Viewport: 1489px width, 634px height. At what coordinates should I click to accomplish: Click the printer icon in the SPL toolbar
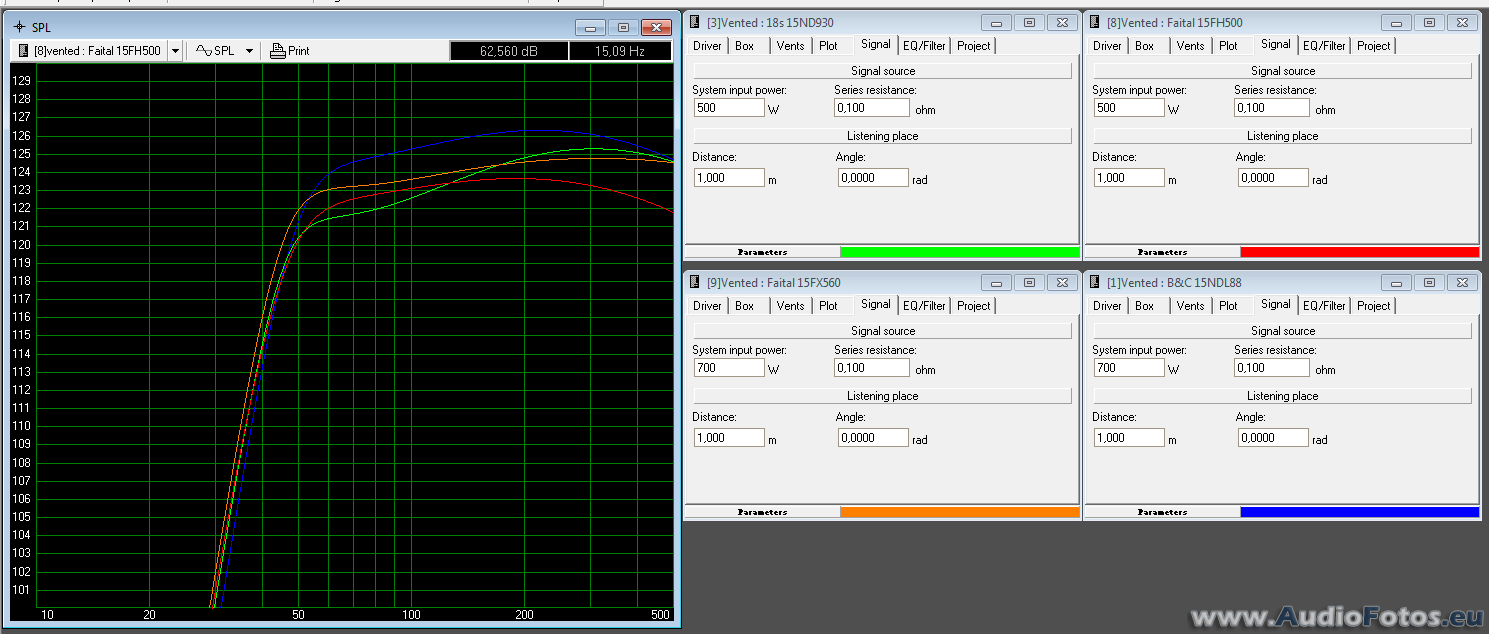[278, 51]
